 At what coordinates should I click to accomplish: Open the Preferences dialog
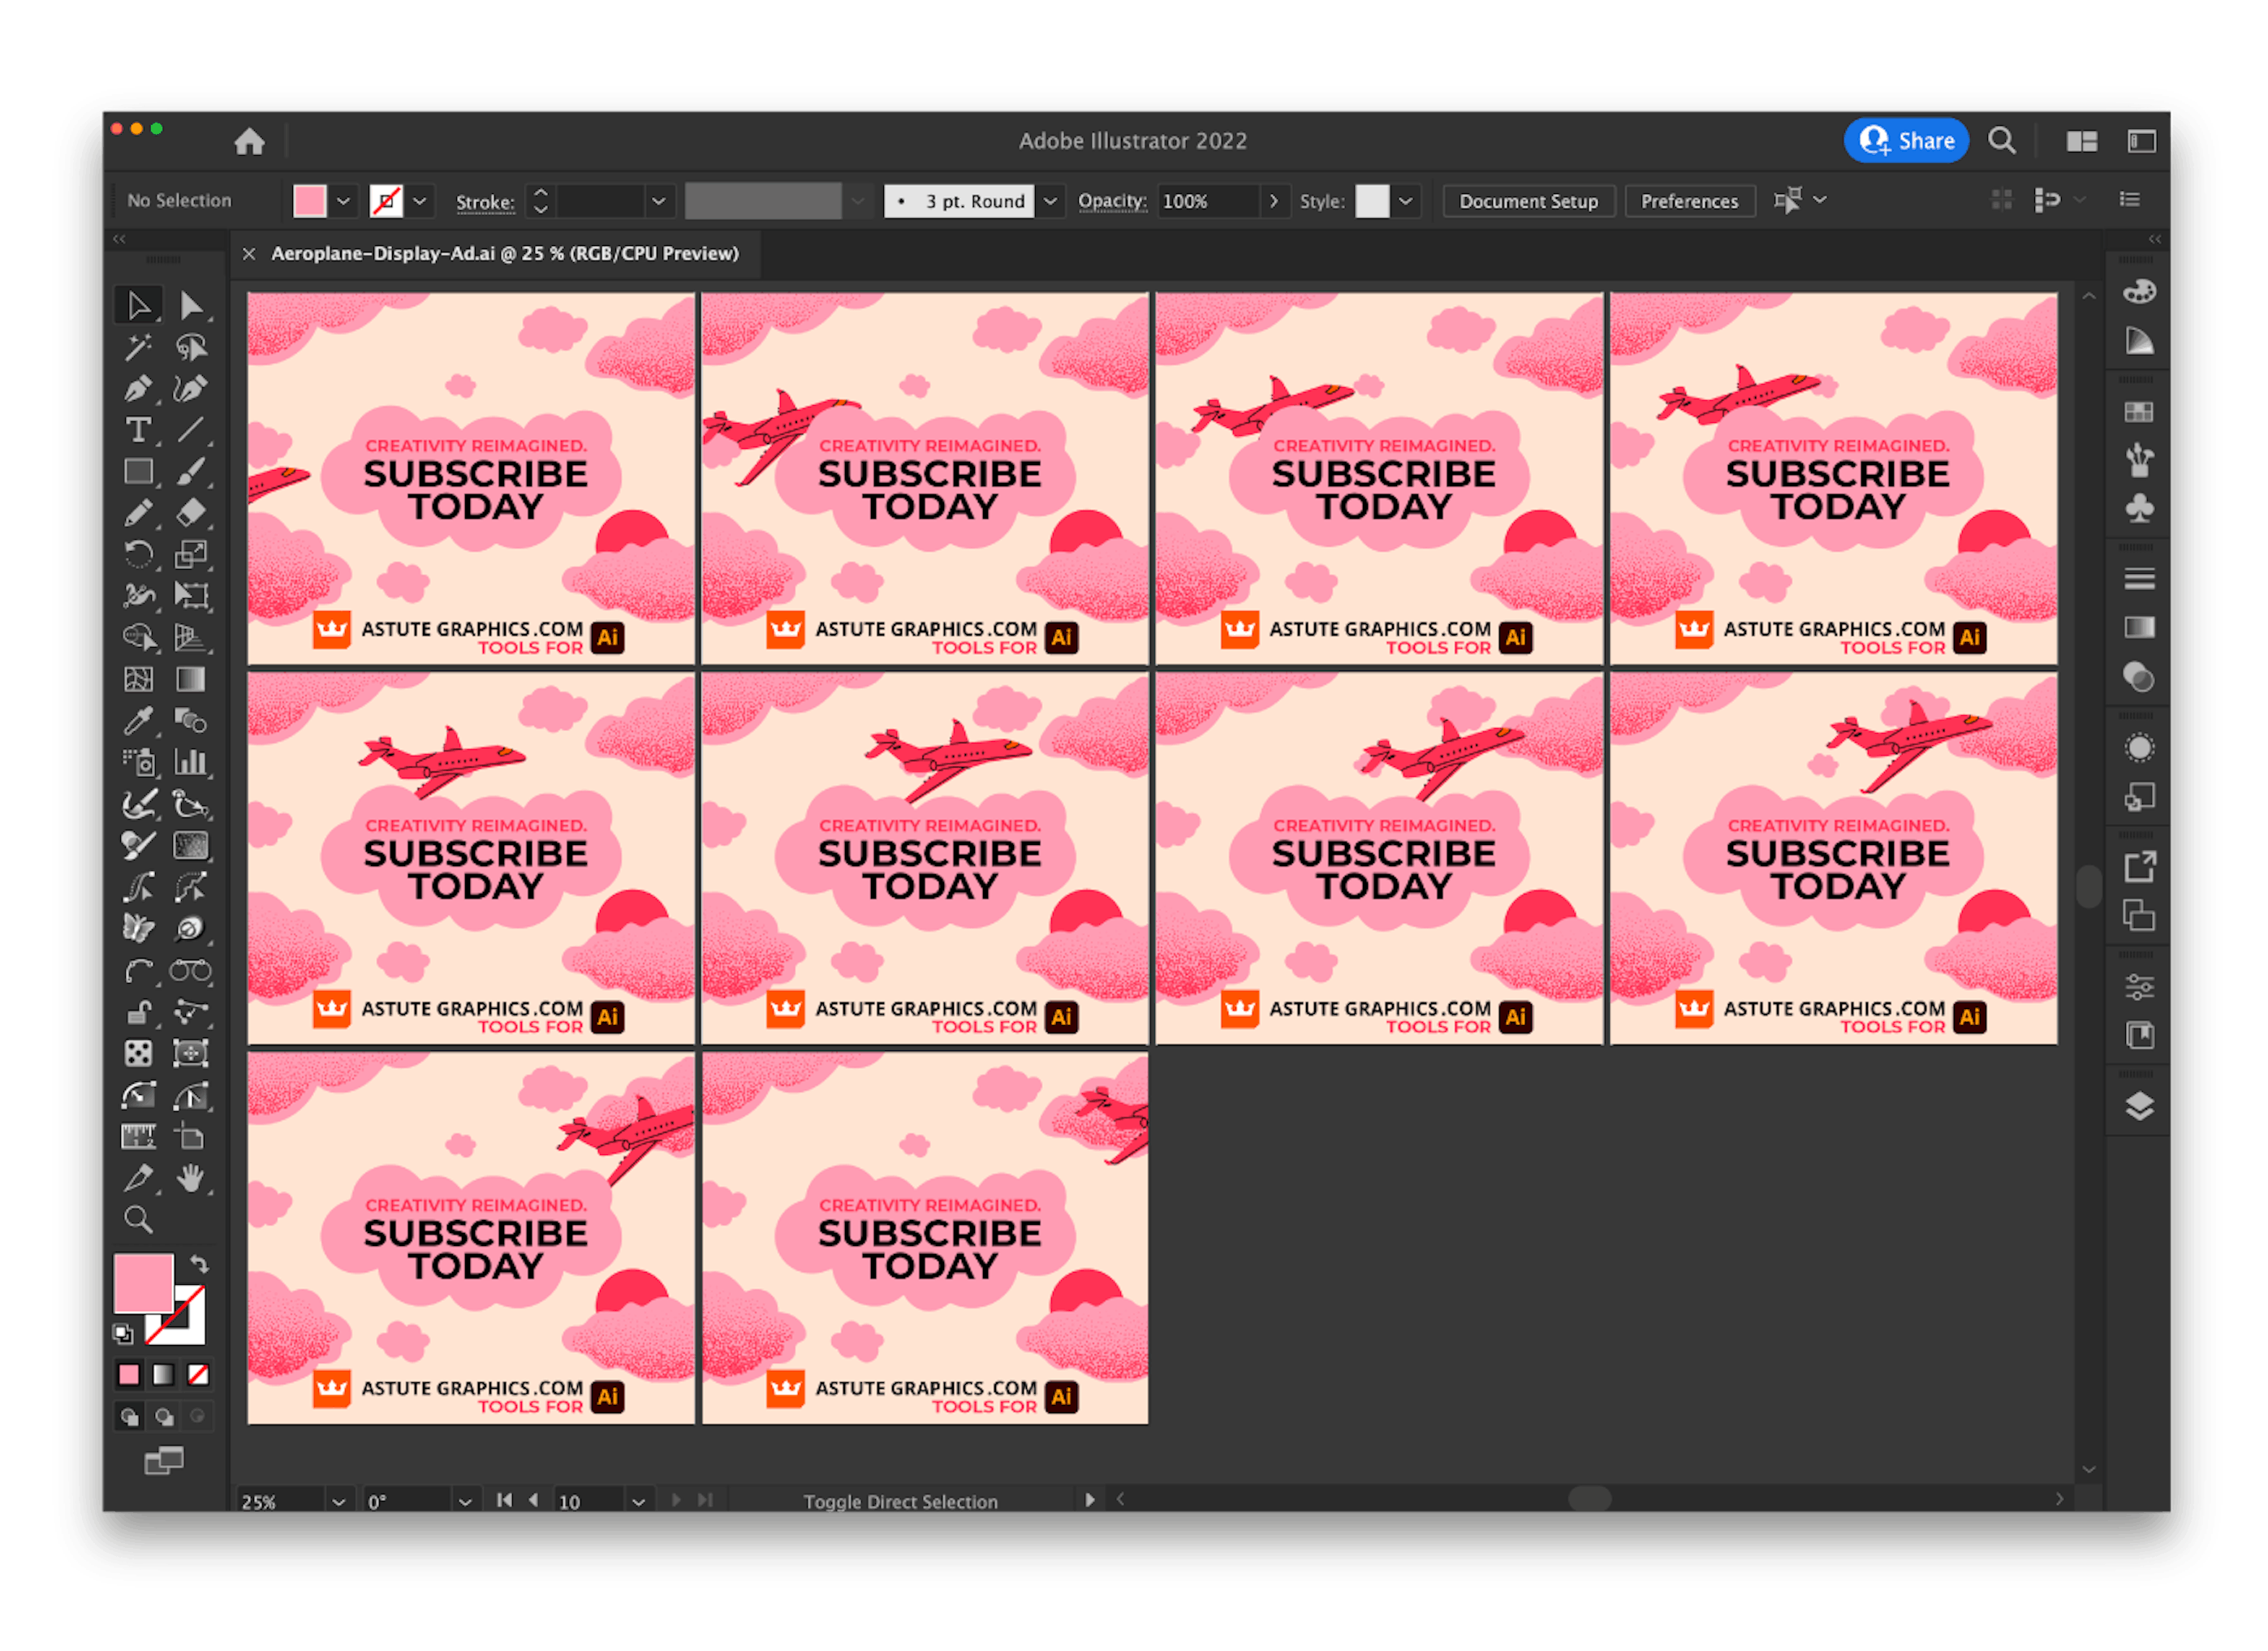[1690, 200]
